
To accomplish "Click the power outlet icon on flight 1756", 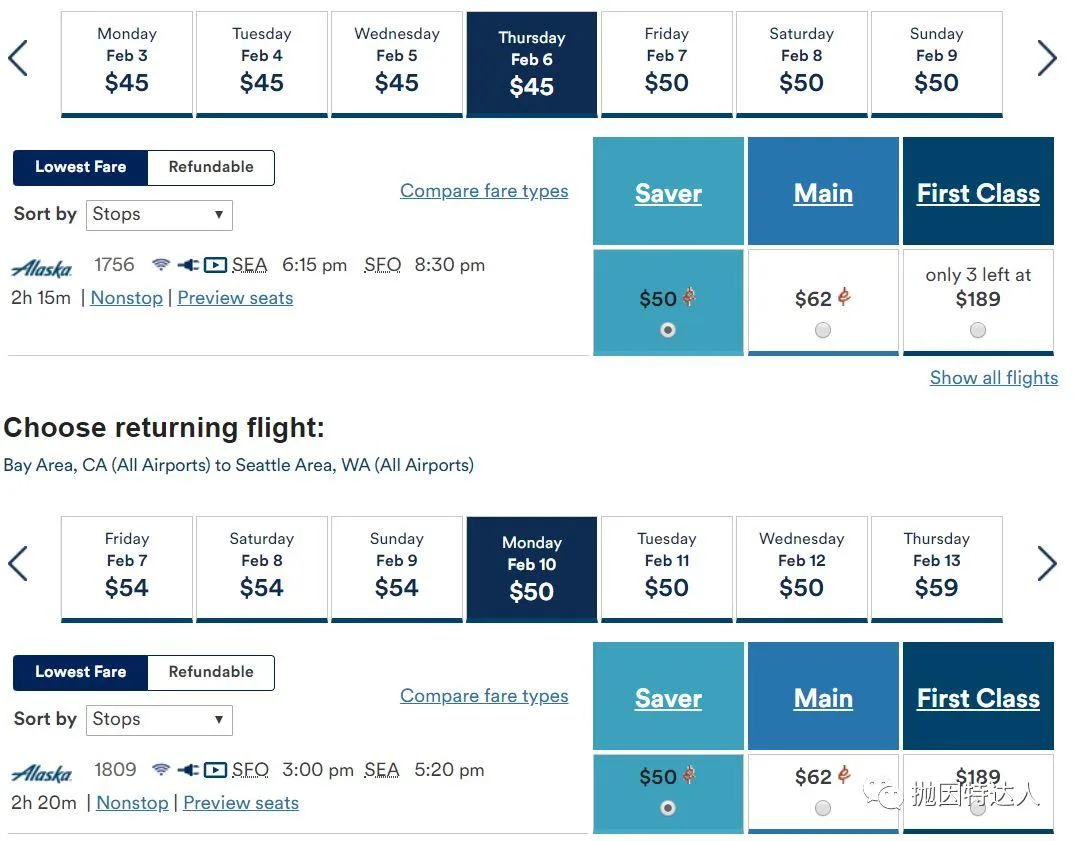I will [188, 265].
